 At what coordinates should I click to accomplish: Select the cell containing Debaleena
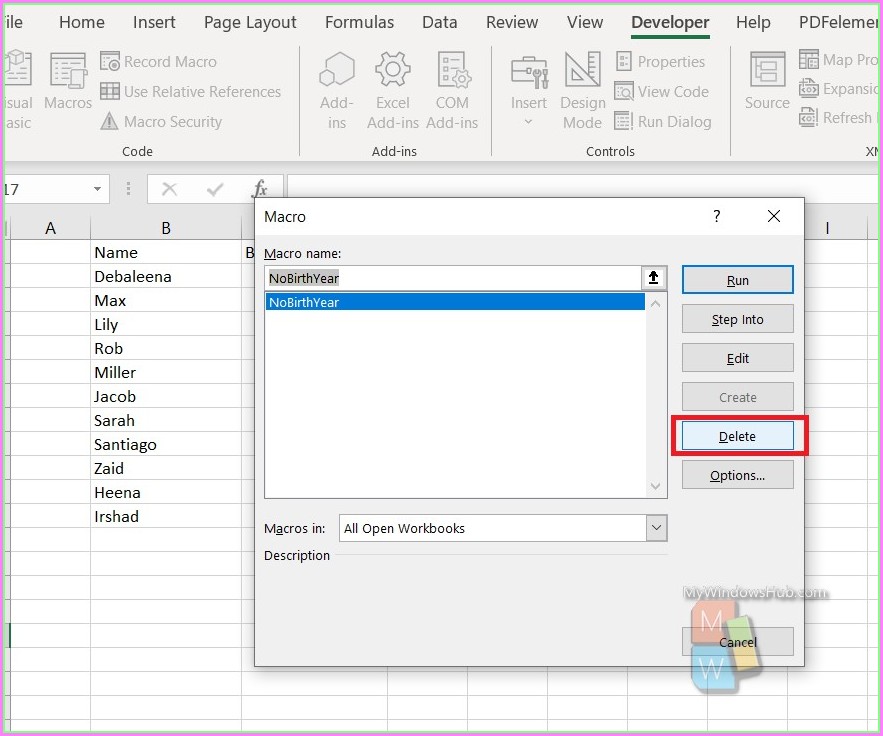coord(166,276)
